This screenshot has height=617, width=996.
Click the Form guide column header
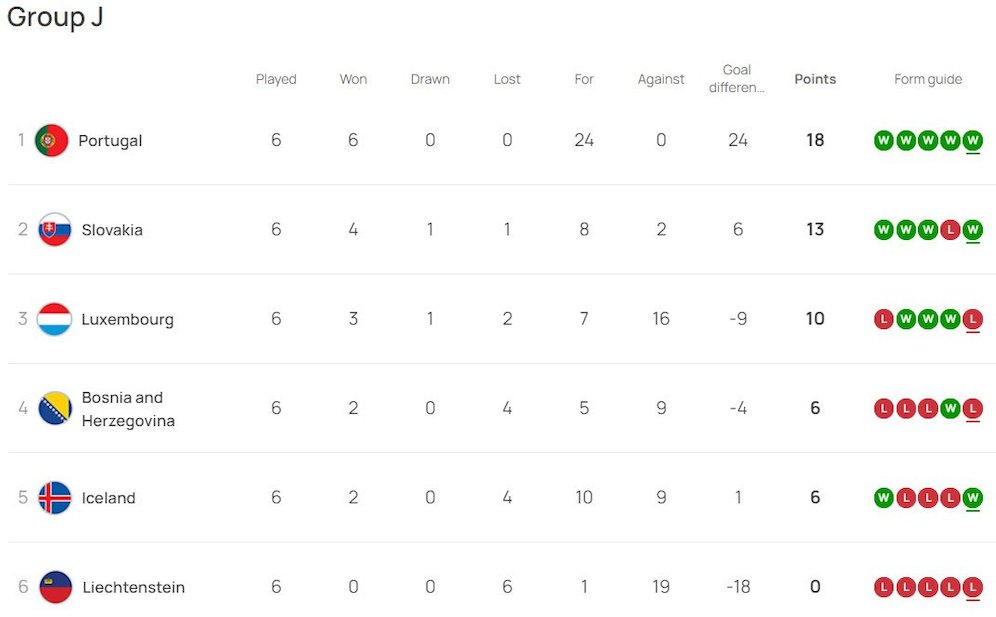coord(928,79)
